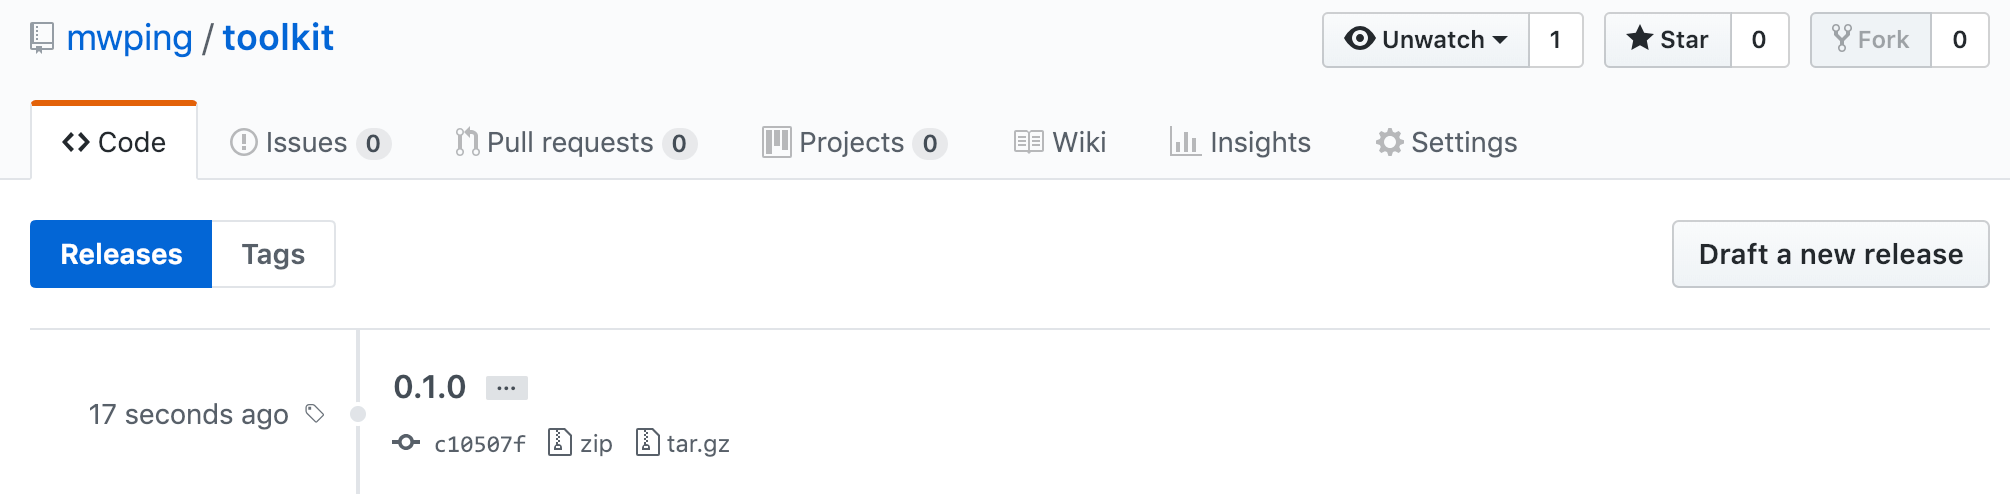Open the Unwatch notifications dropdown

tap(1426, 40)
